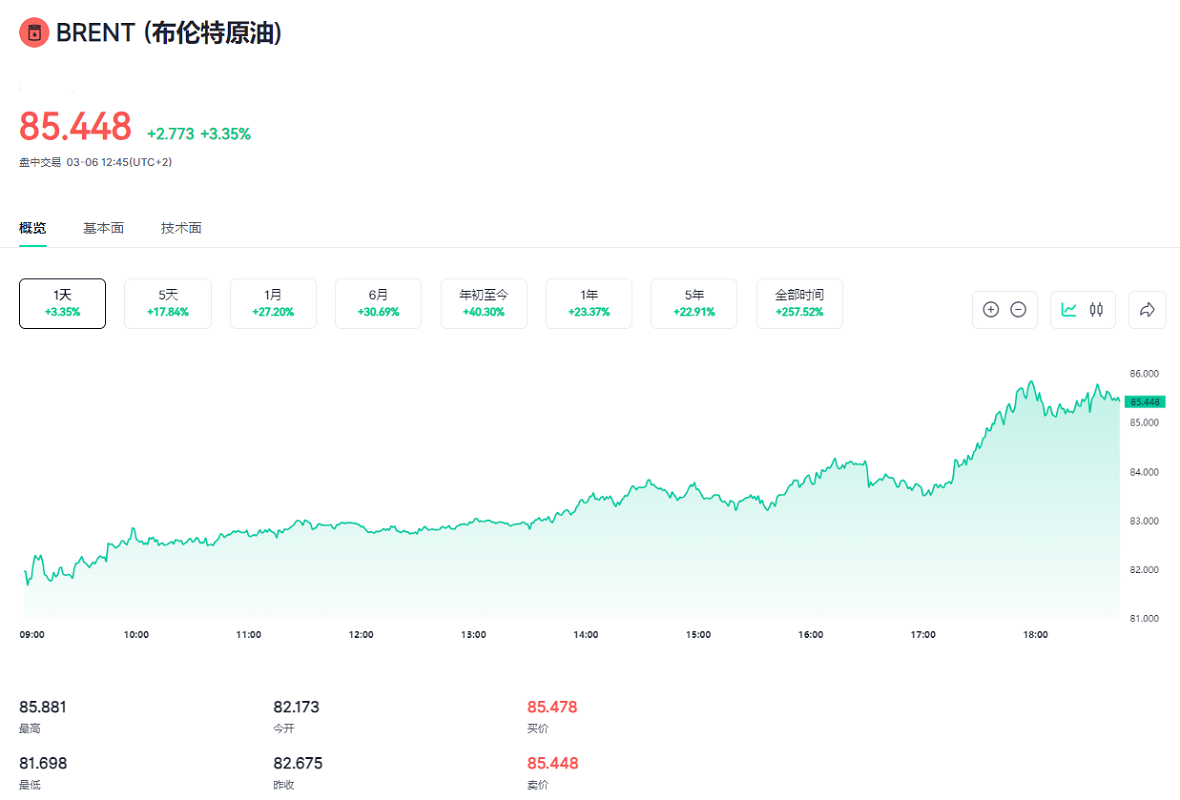Click the 17:00 marker on time axis
This screenshot has width=1180, height=800.
pos(923,634)
